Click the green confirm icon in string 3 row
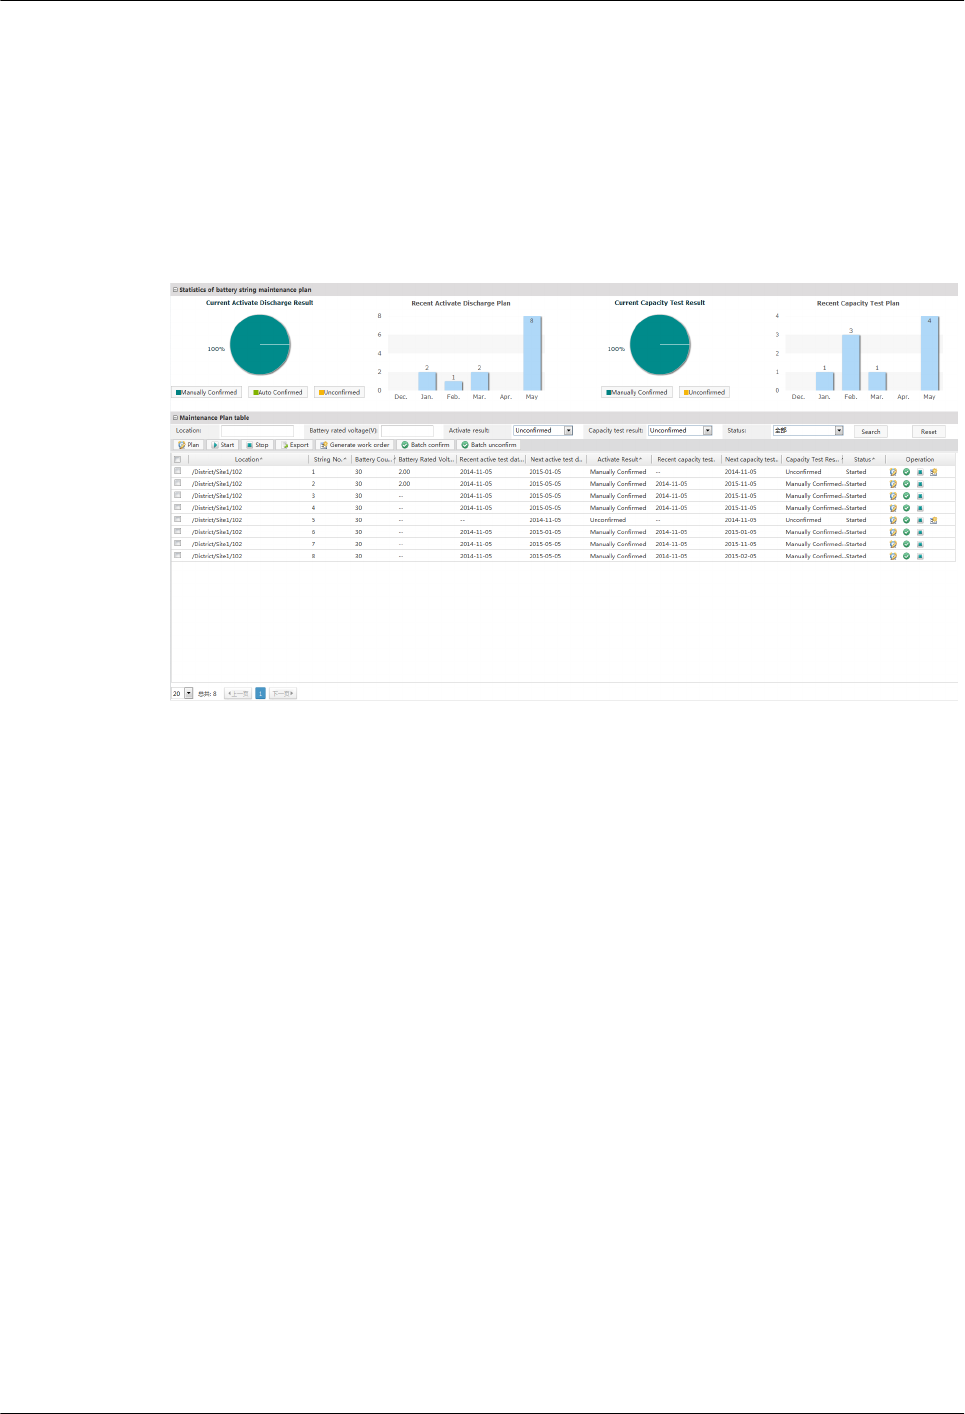Image resolution: width=965 pixels, height=1414 pixels. pos(907,496)
